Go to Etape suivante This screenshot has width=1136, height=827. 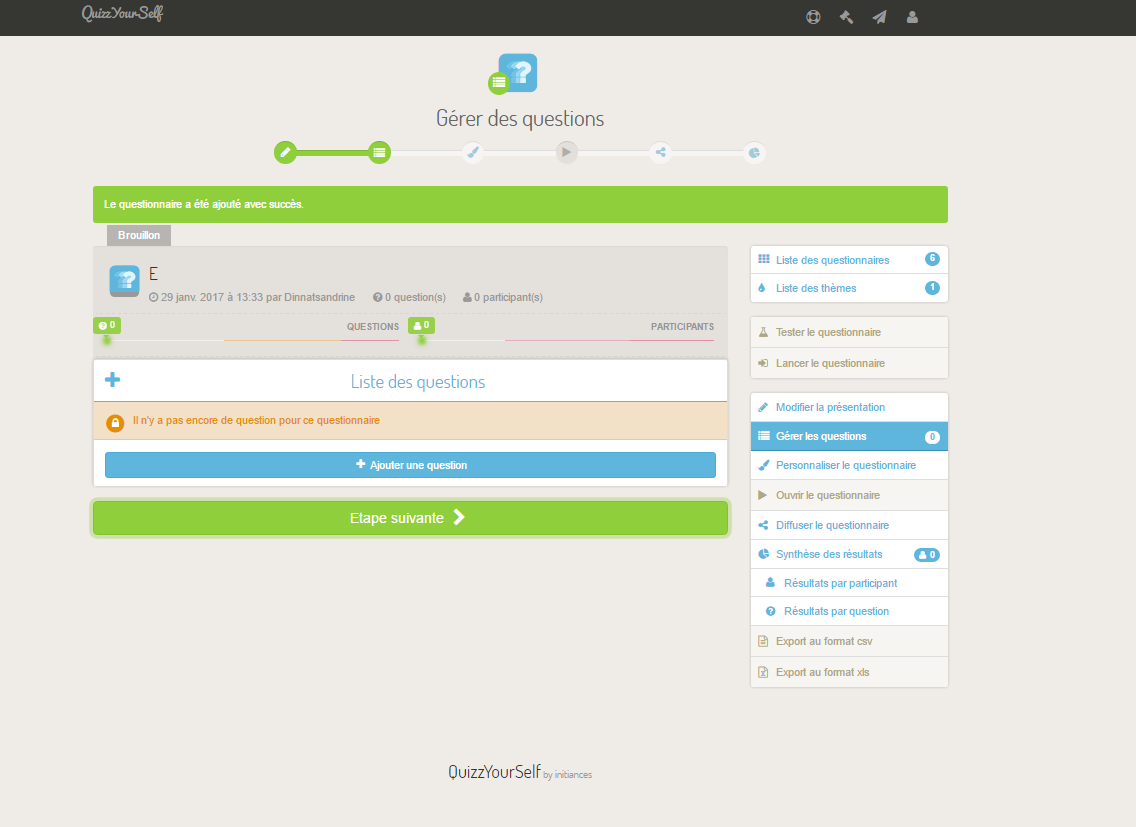point(410,518)
